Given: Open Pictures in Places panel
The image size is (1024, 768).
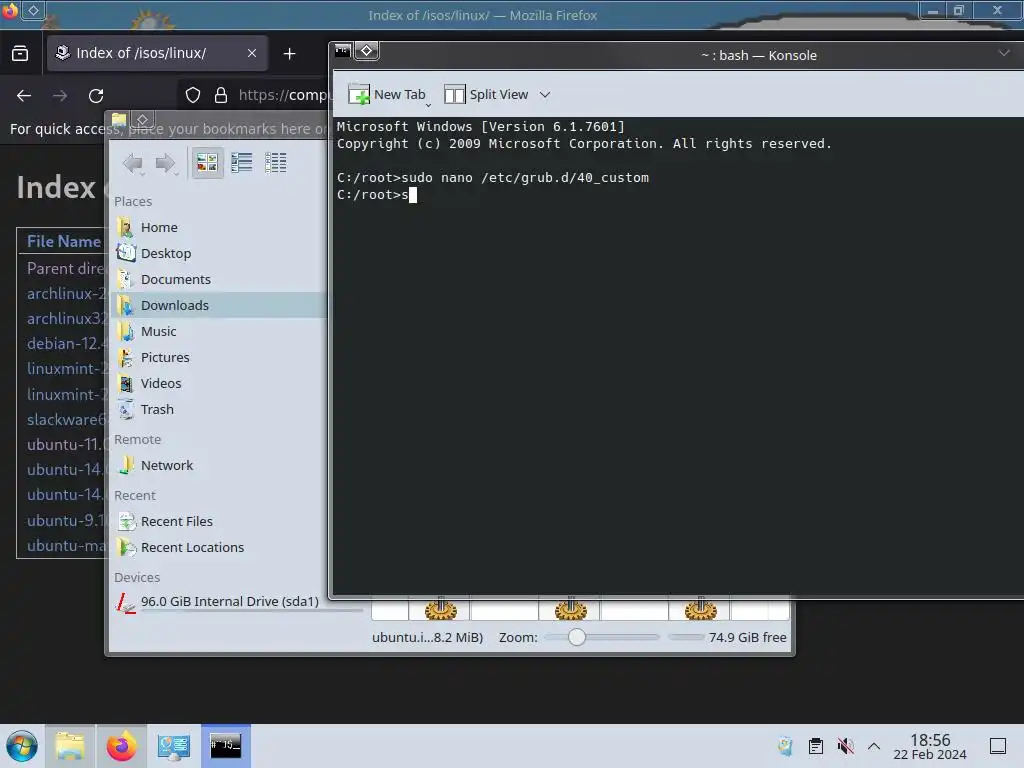Looking at the screenshot, I should pyautogui.click(x=219, y=357).
